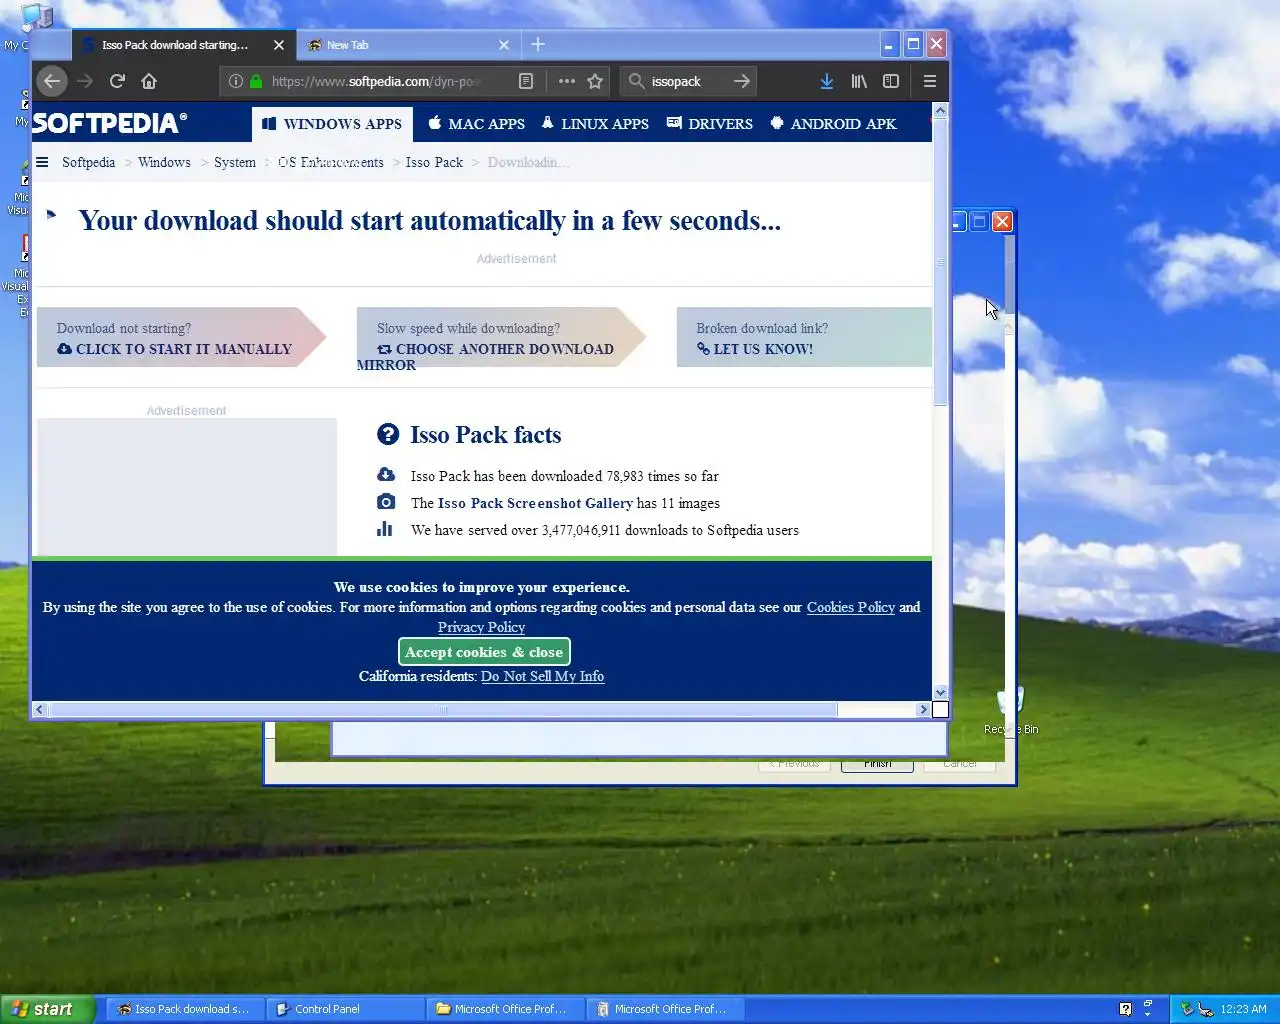
Task: Open the Windows Start menu
Action: 47,1009
